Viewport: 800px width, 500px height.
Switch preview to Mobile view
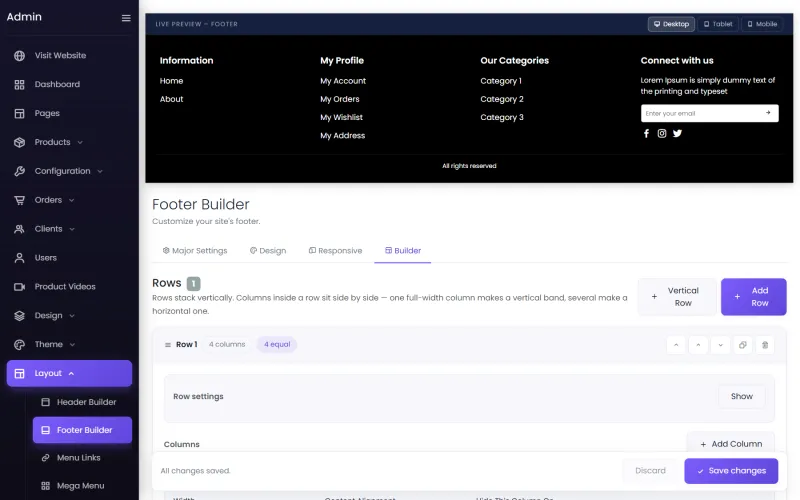coord(762,24)
